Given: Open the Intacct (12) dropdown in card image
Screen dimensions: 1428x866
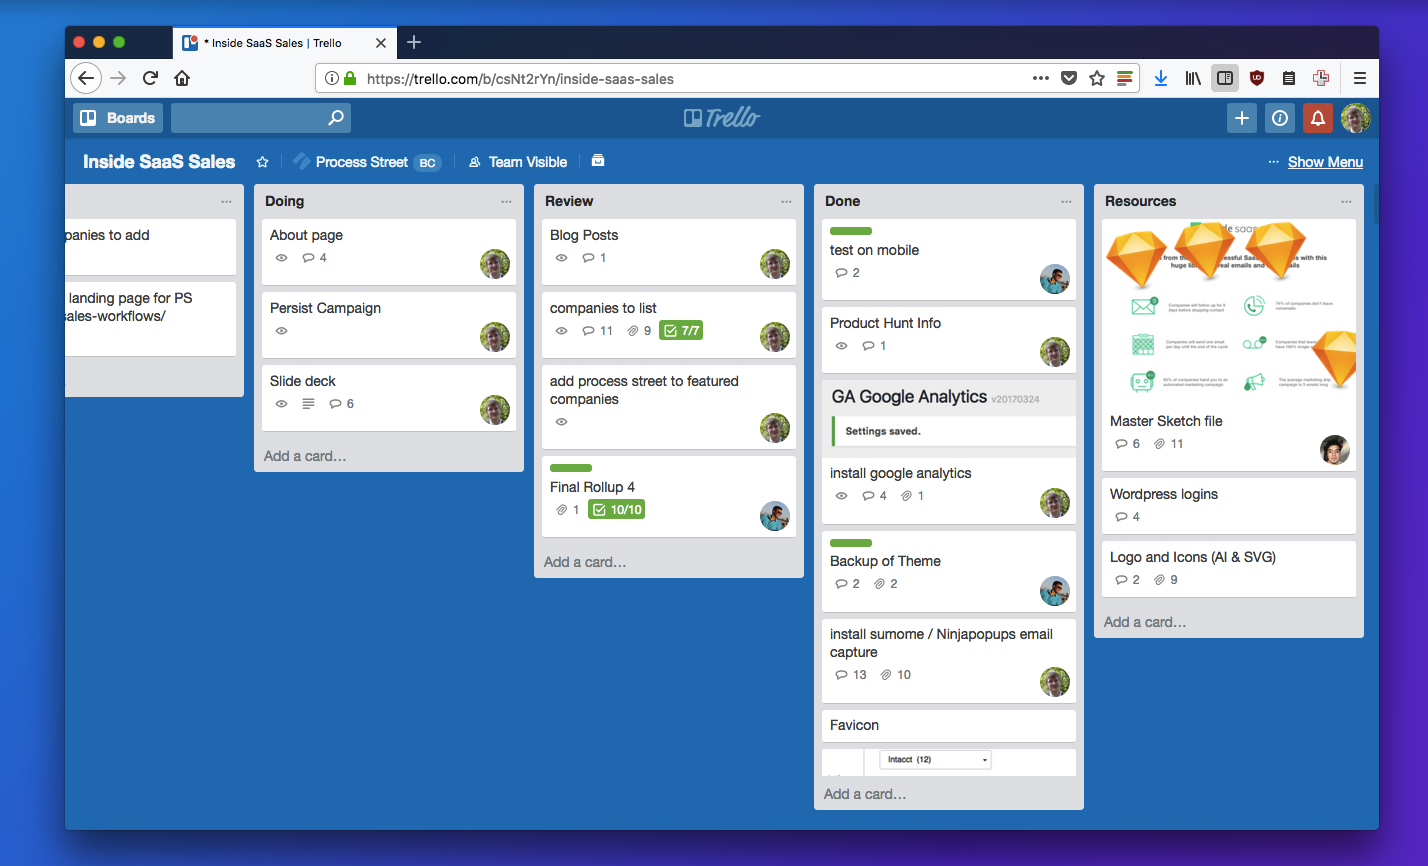Looking at the screenshot, I should (x=935, y=759).
